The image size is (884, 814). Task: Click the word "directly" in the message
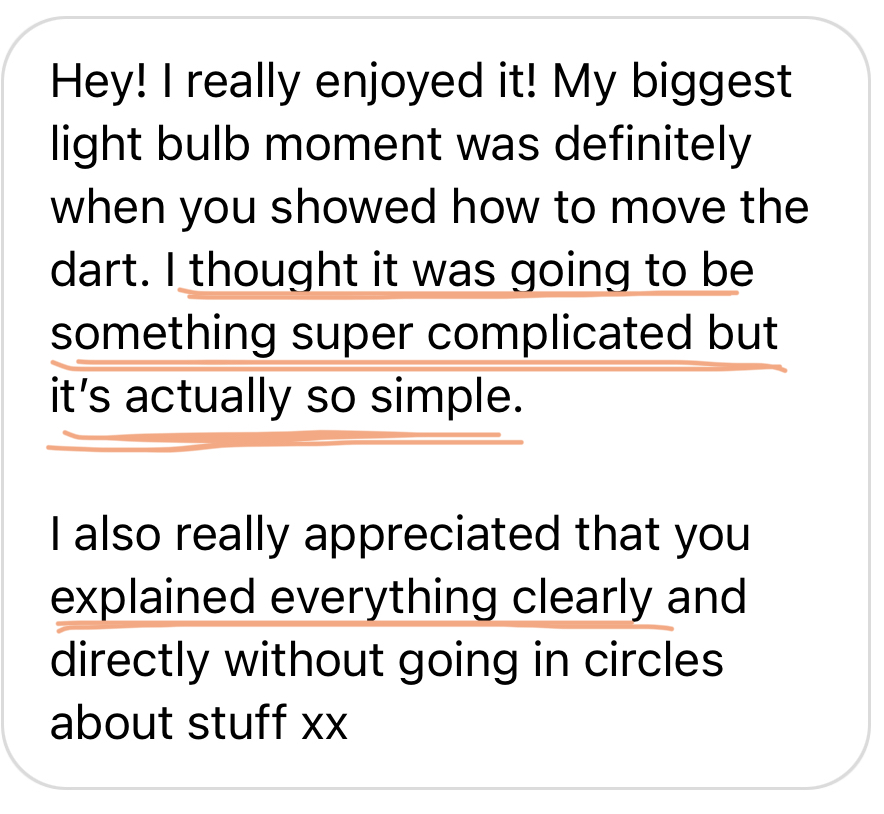point(130,663)
